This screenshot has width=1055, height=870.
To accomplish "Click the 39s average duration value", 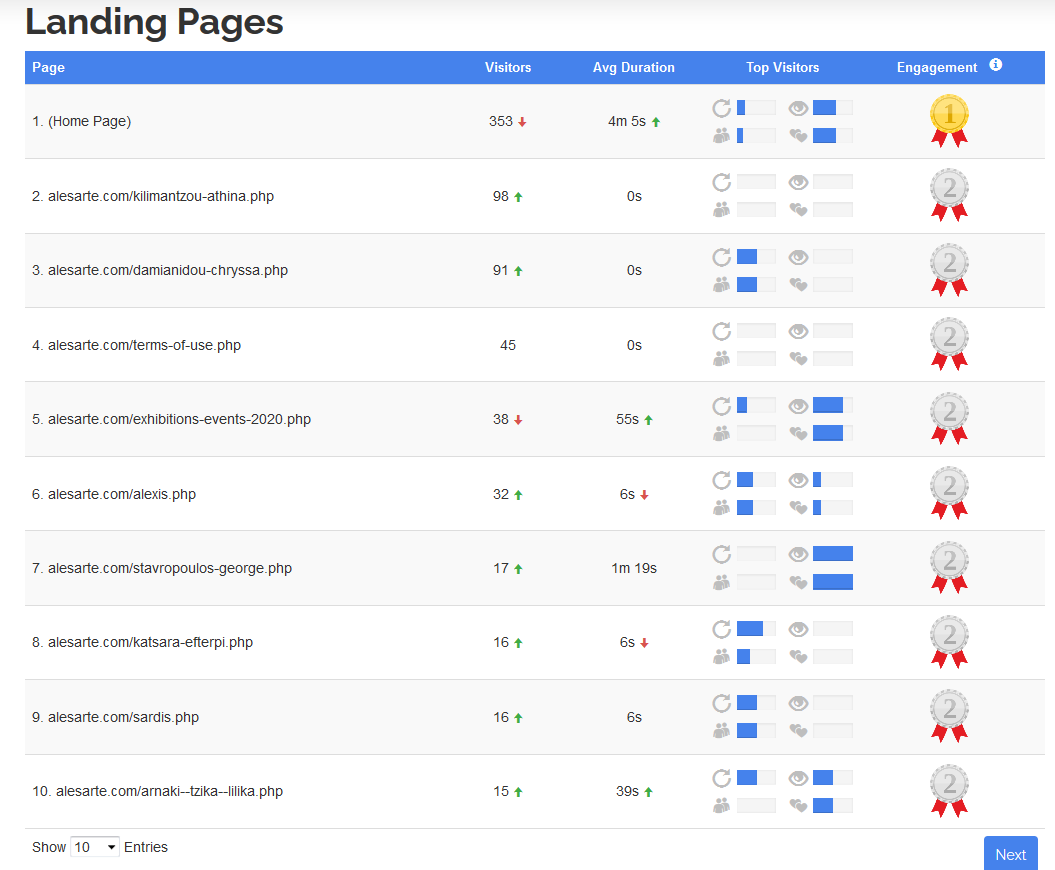I will pos(627,791).
